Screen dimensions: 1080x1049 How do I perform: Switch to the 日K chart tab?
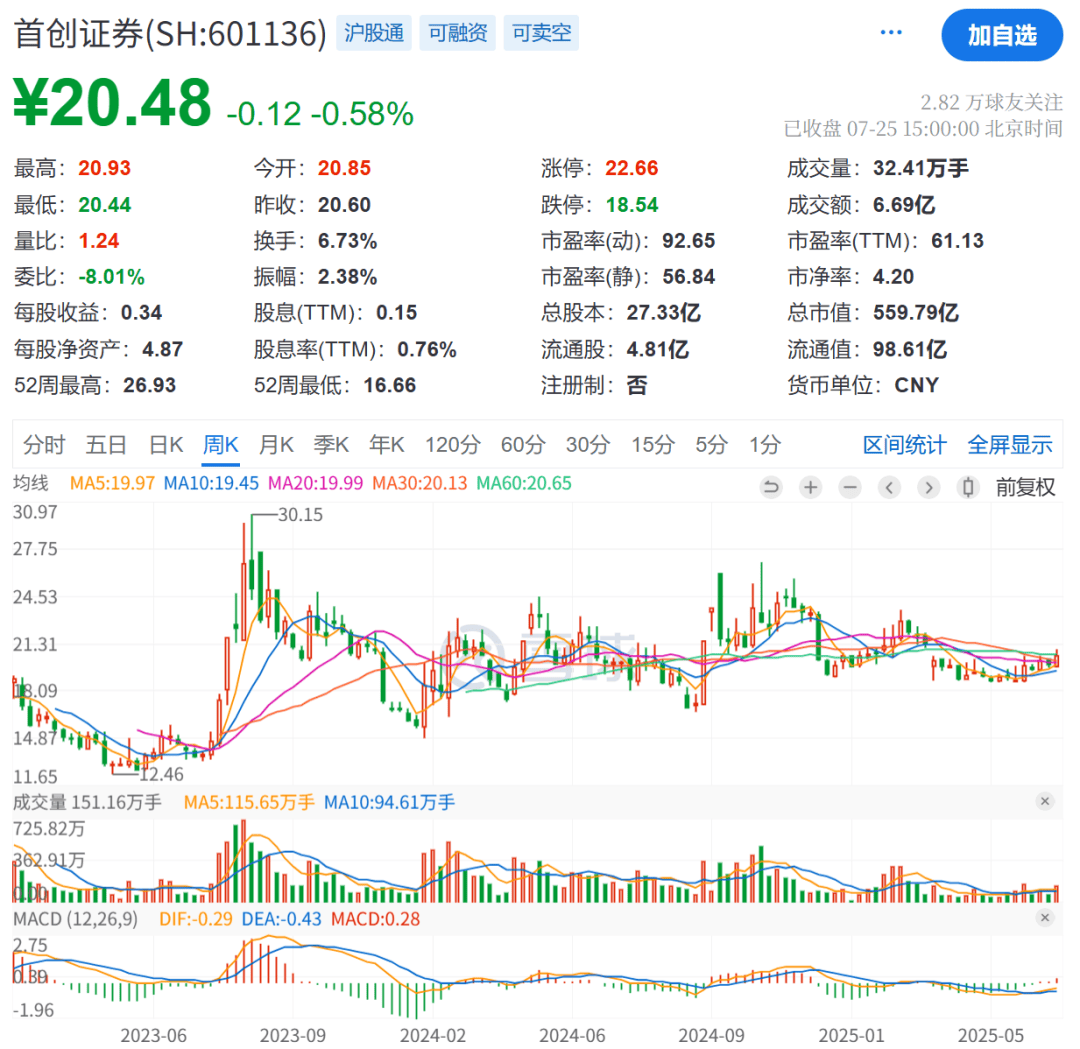[x=166, y=445]
